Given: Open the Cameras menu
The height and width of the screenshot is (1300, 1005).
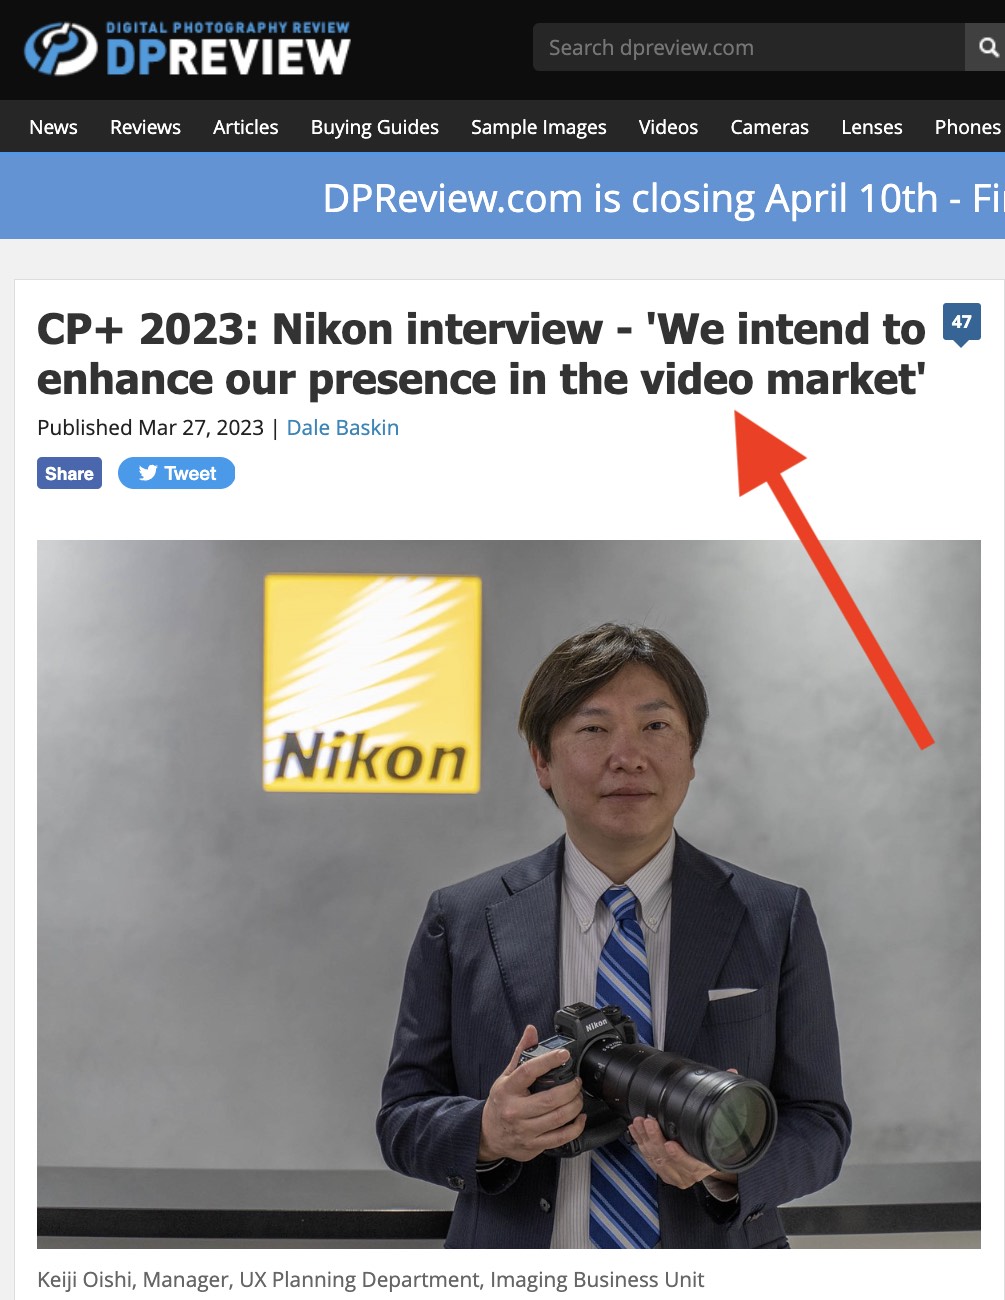Looking at the screenshot, I should 769,127.
